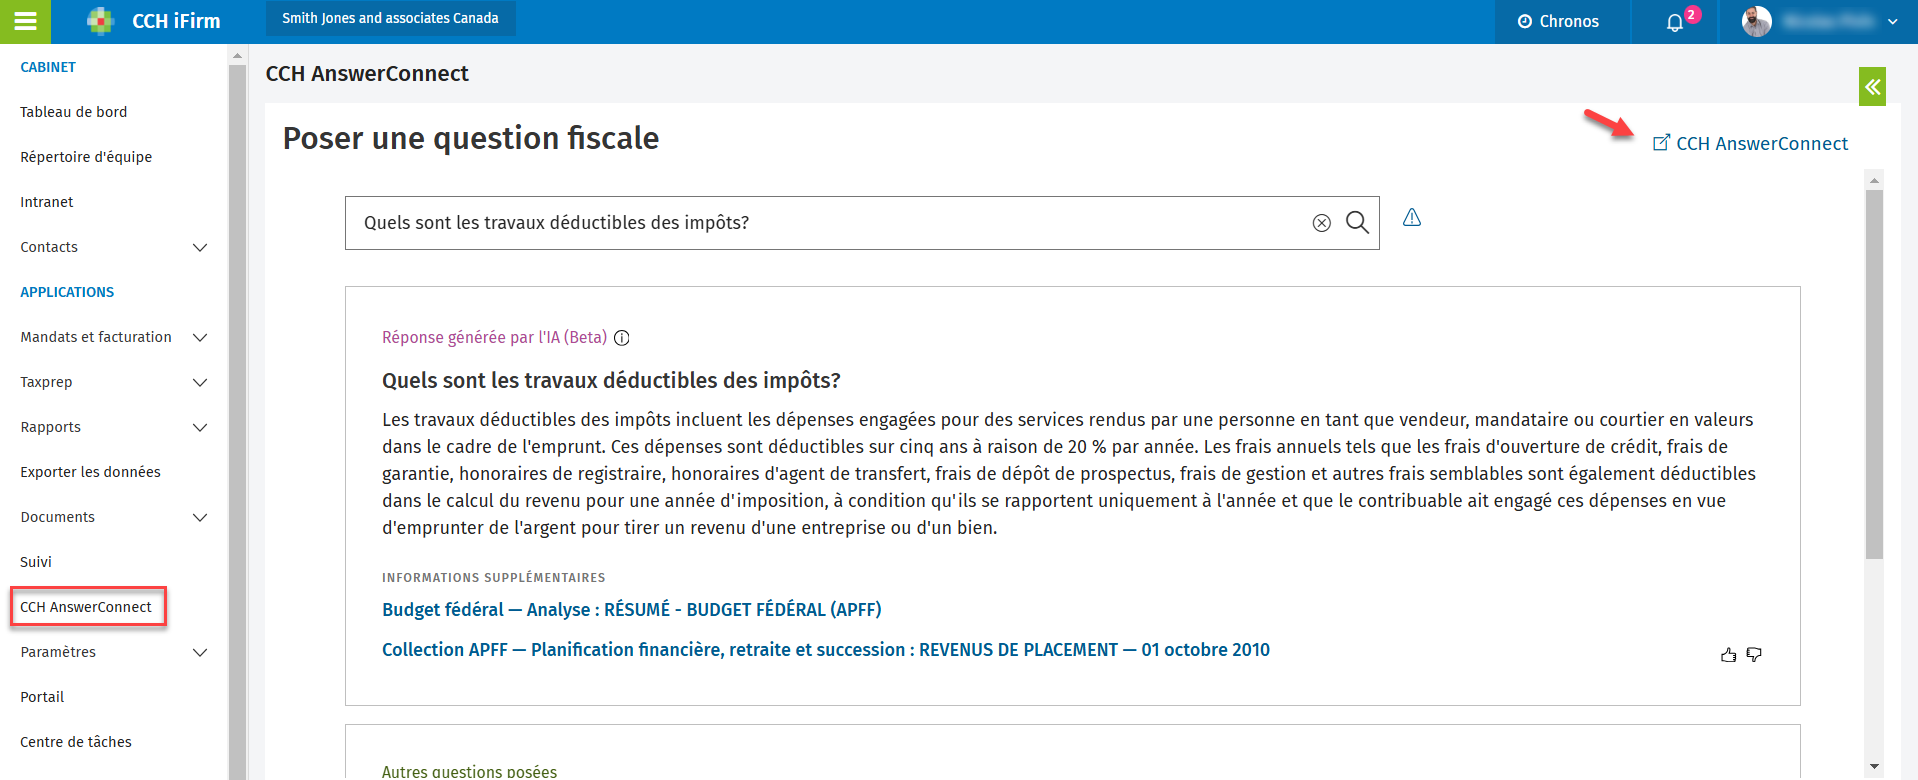This screenshot has height=780, width=1918.
Task: Expand Documents submenu chevron
Action: coord(200,517)
